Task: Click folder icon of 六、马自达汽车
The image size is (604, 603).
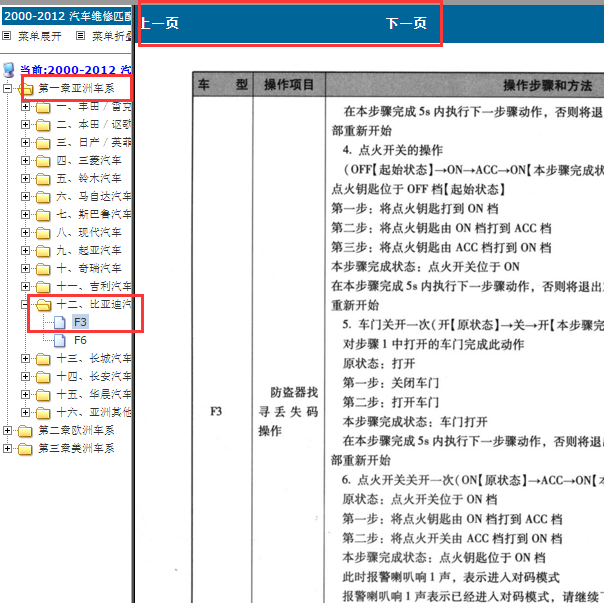Action: (43, 197)
